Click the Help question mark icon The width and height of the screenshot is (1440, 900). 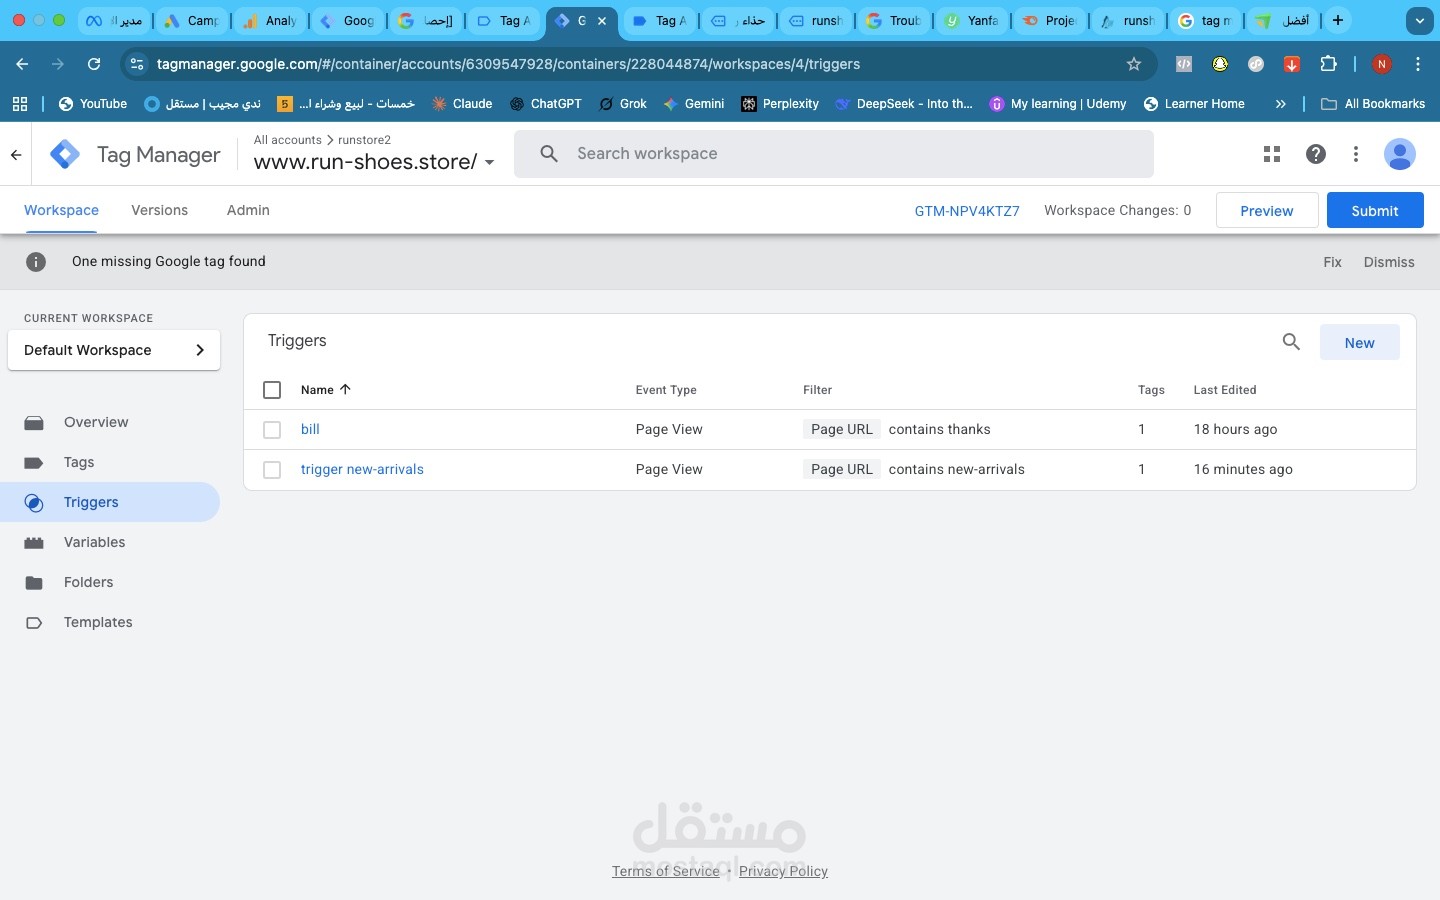coord(1316,154)
